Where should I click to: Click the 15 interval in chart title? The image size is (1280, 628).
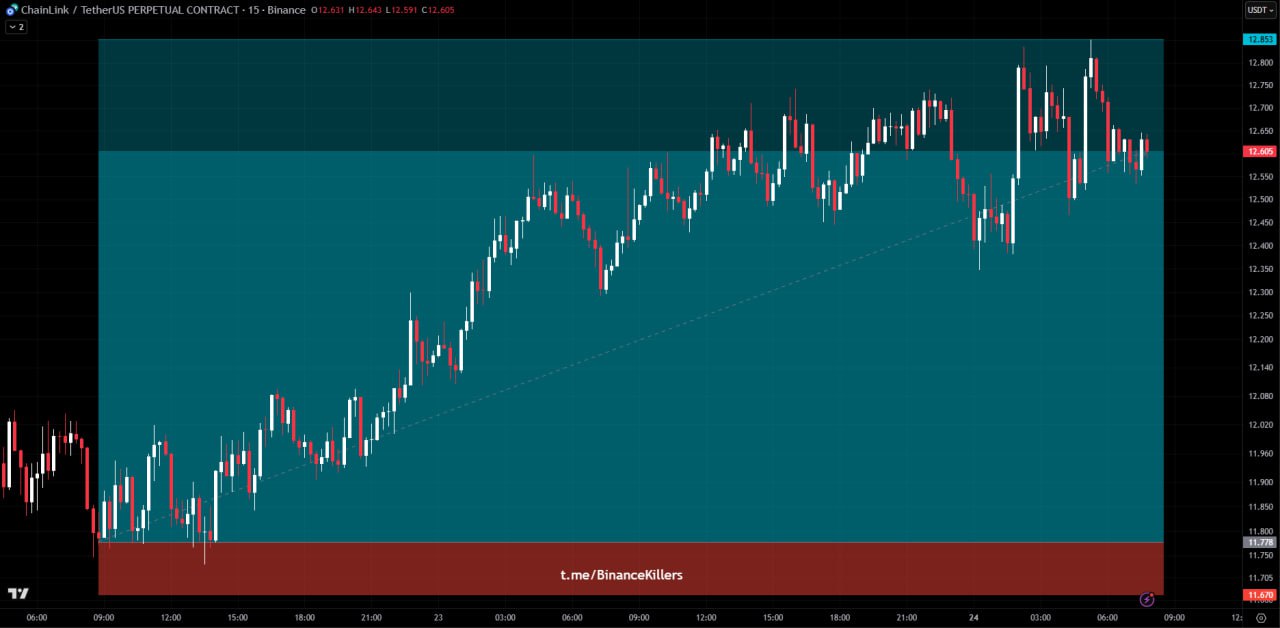point(254,10)
